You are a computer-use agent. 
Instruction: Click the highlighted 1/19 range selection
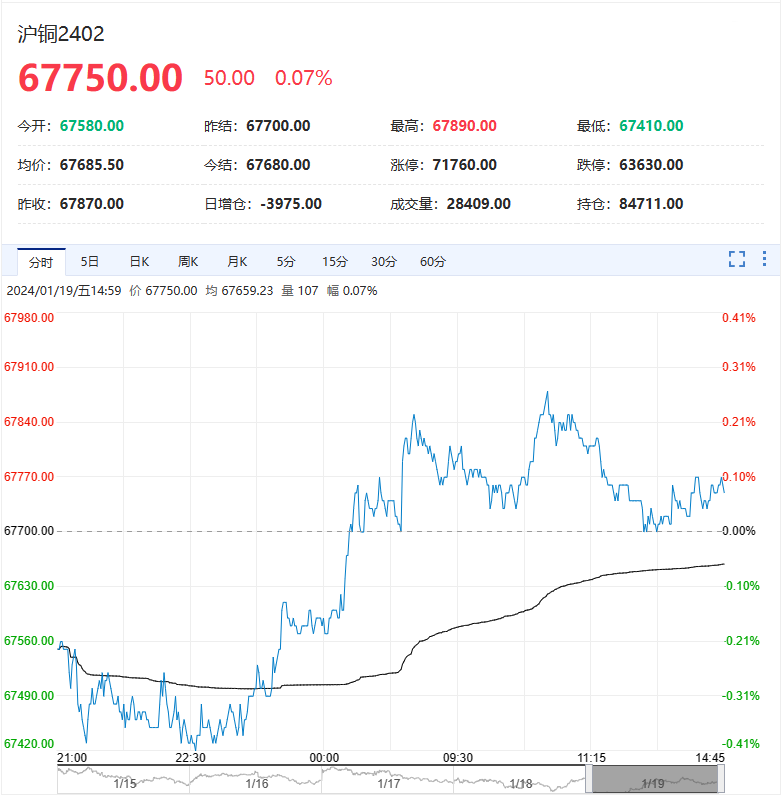[x=655, y=779]
